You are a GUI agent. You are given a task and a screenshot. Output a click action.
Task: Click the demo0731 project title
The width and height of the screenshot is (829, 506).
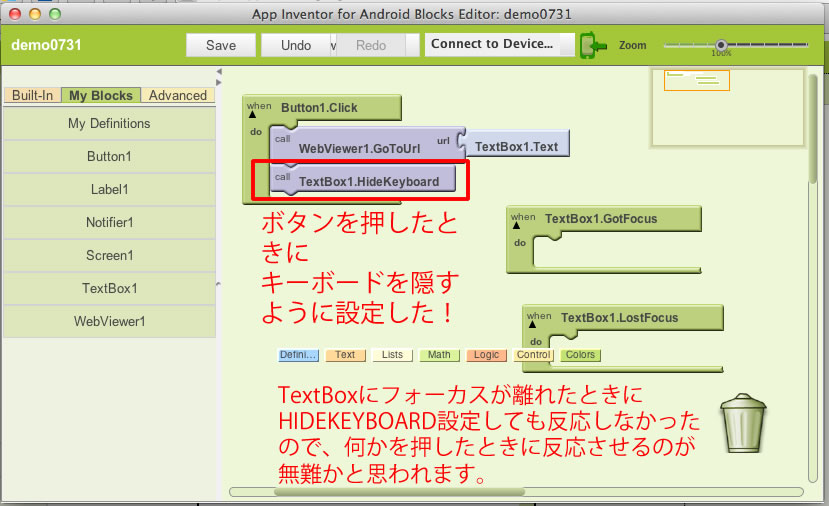click(x=46, y=45)
